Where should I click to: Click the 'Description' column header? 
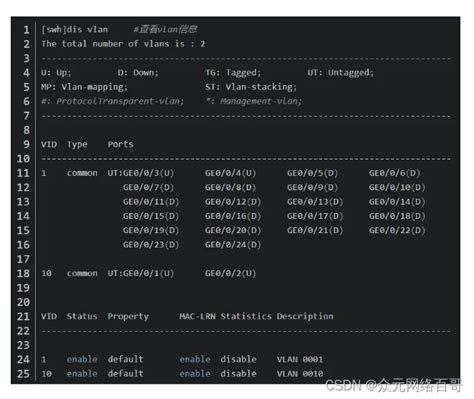[305, 316]
